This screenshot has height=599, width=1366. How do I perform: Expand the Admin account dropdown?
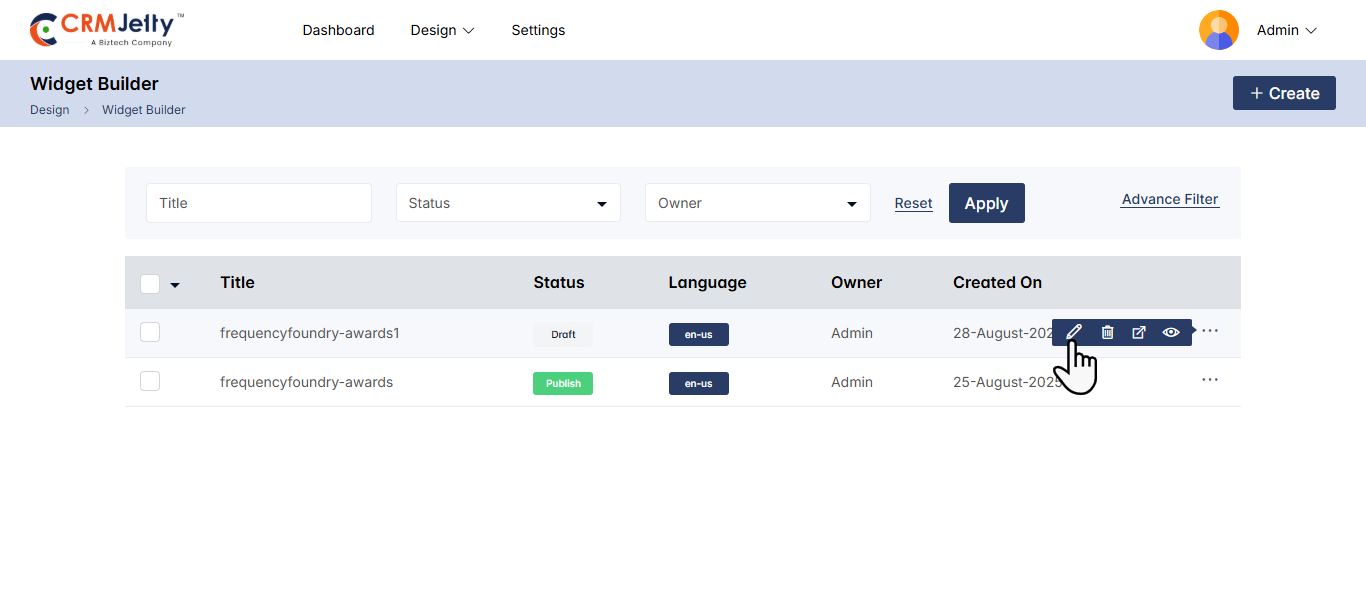pyautogui.click(x=1287, y=30)
